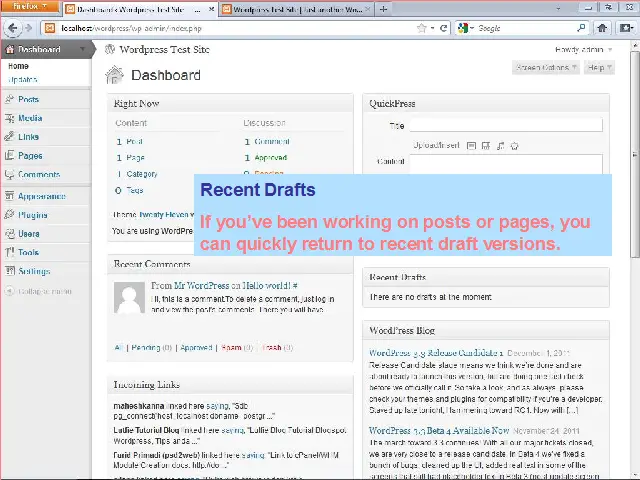
Task: Click QuickPress add video icon
Action: point(486,146)
